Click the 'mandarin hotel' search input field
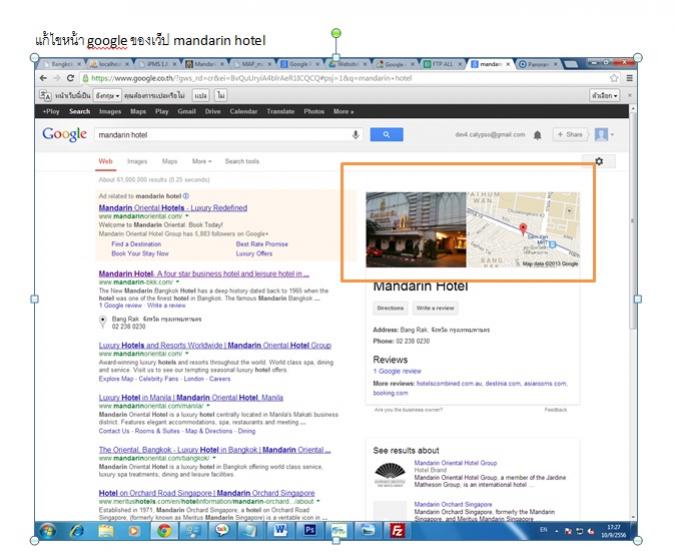Screen dimensions: 675x560 (222, 135)
